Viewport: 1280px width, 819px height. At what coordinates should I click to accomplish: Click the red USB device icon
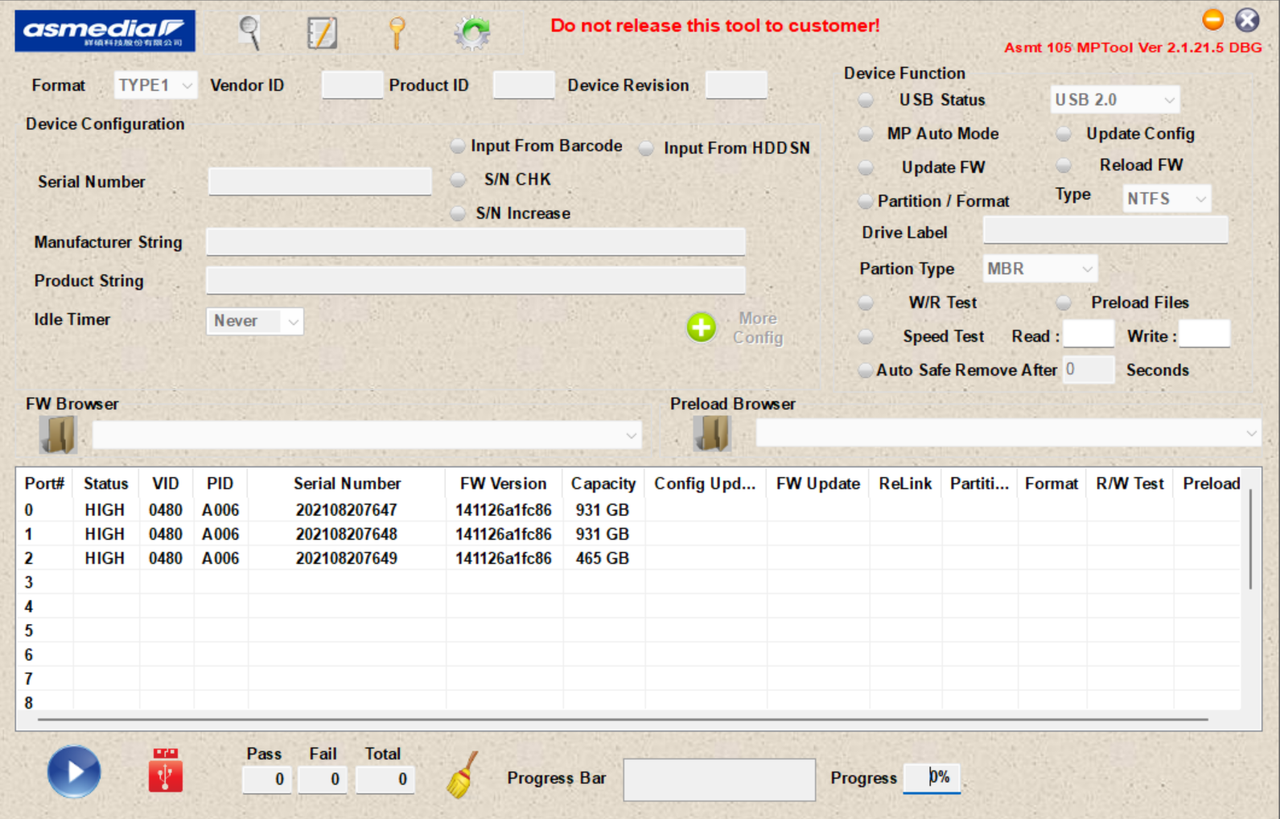point(166,770)
